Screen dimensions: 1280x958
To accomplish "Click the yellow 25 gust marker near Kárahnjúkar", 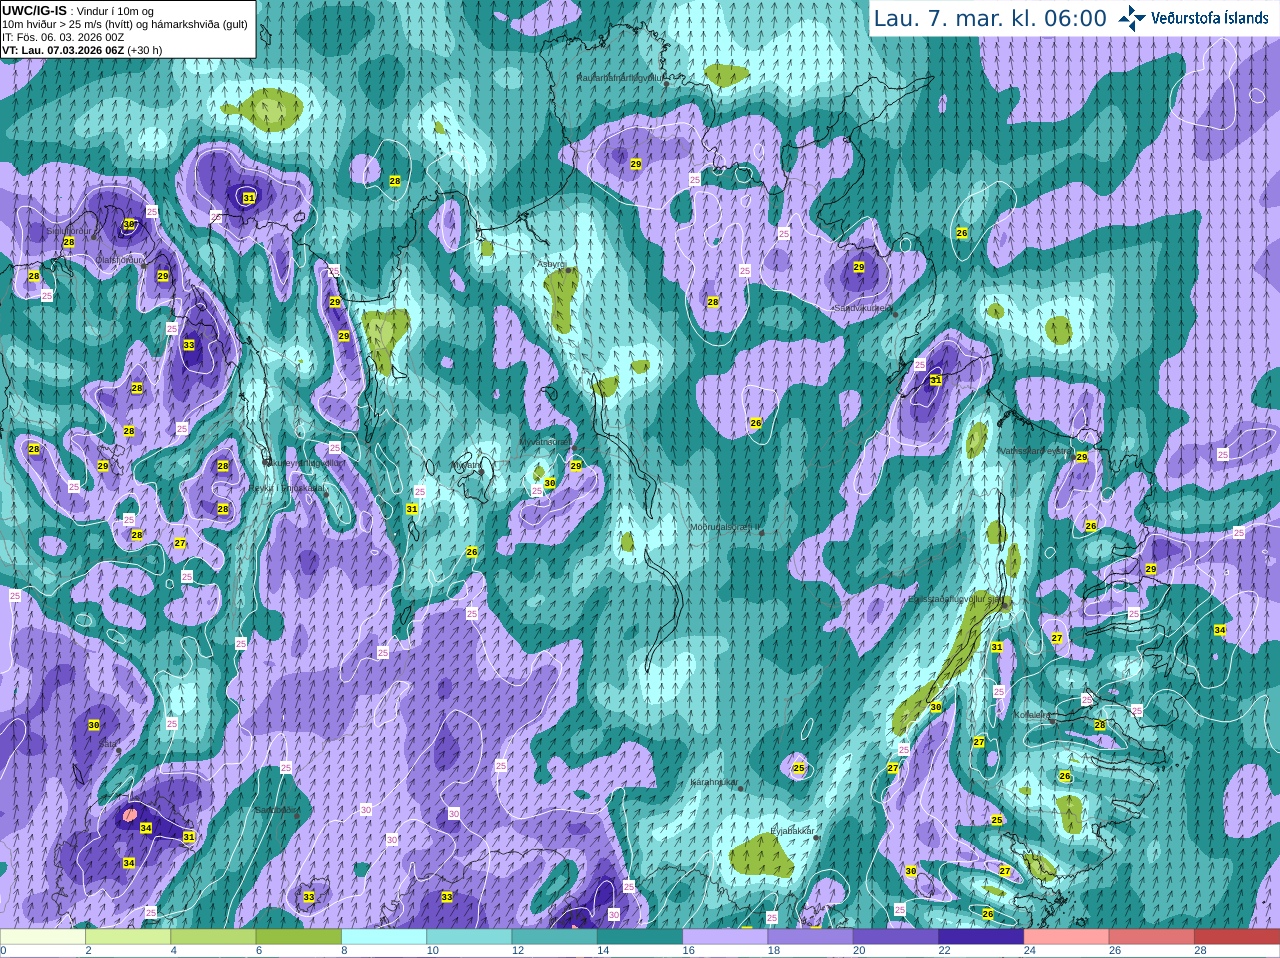I will [799, 768].
